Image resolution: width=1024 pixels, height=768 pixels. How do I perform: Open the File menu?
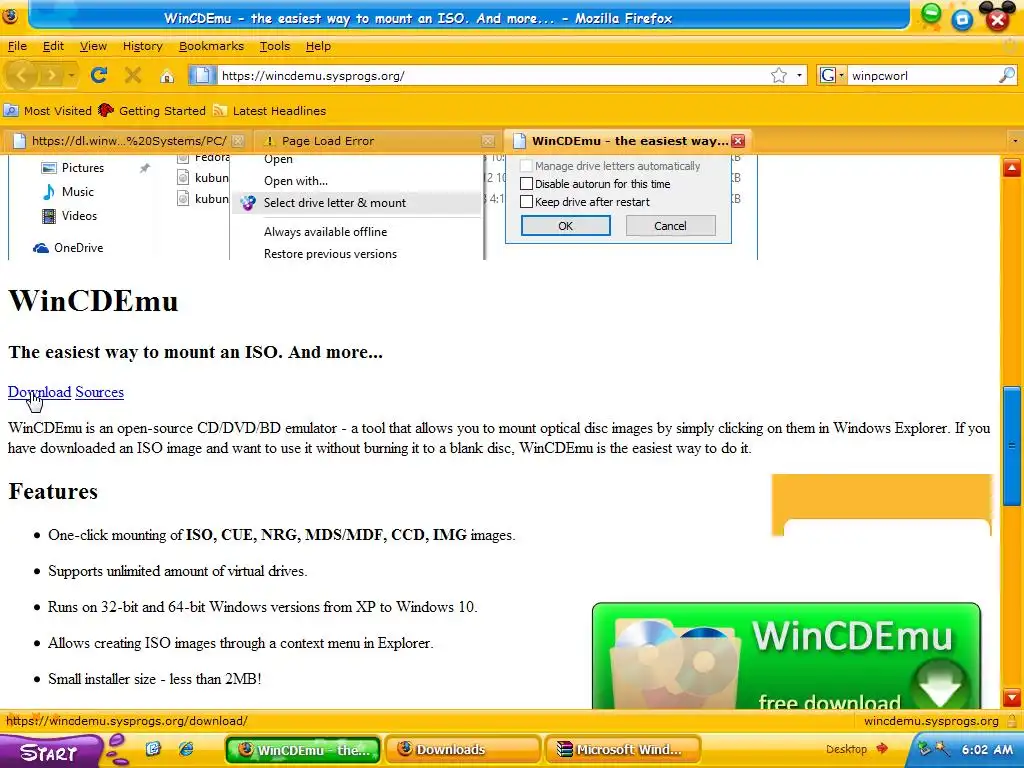tap(17, 46)
